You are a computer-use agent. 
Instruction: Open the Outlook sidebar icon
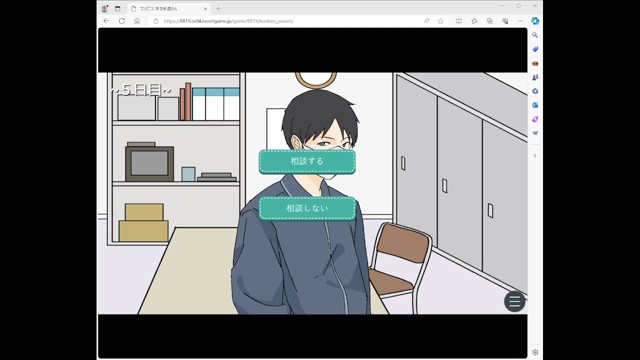point(535,105)
